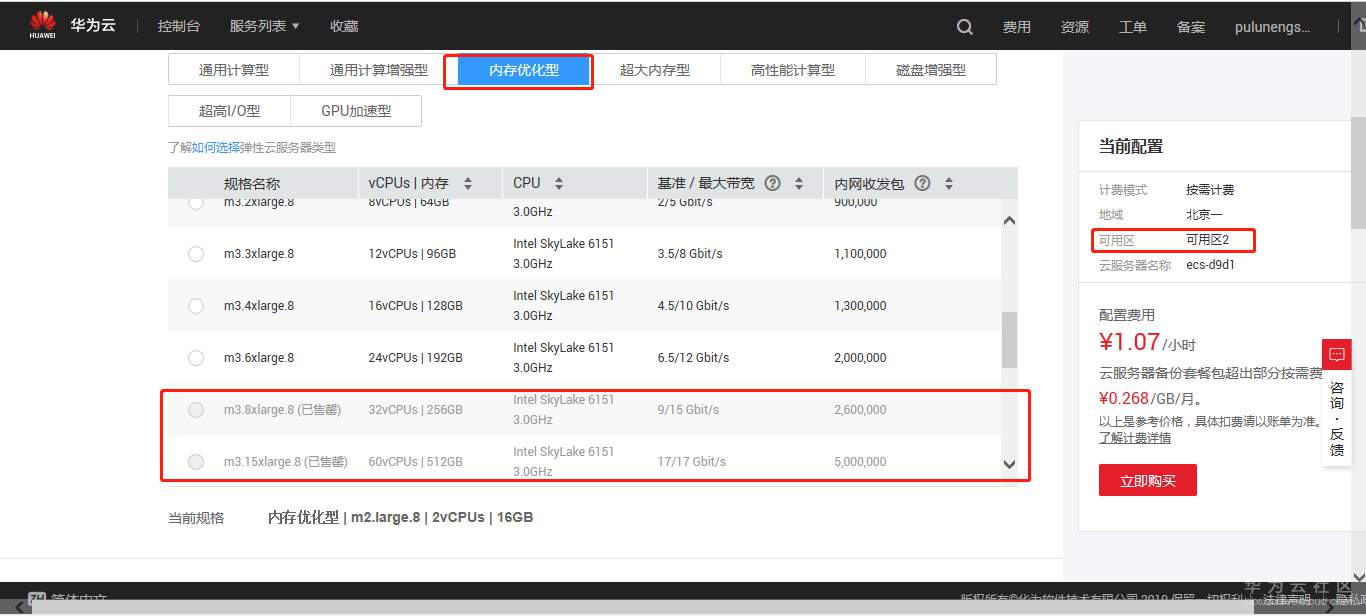Sort by CPU column arrows
The height and width of the screenshot is (616, 1366).
(558, 184)
